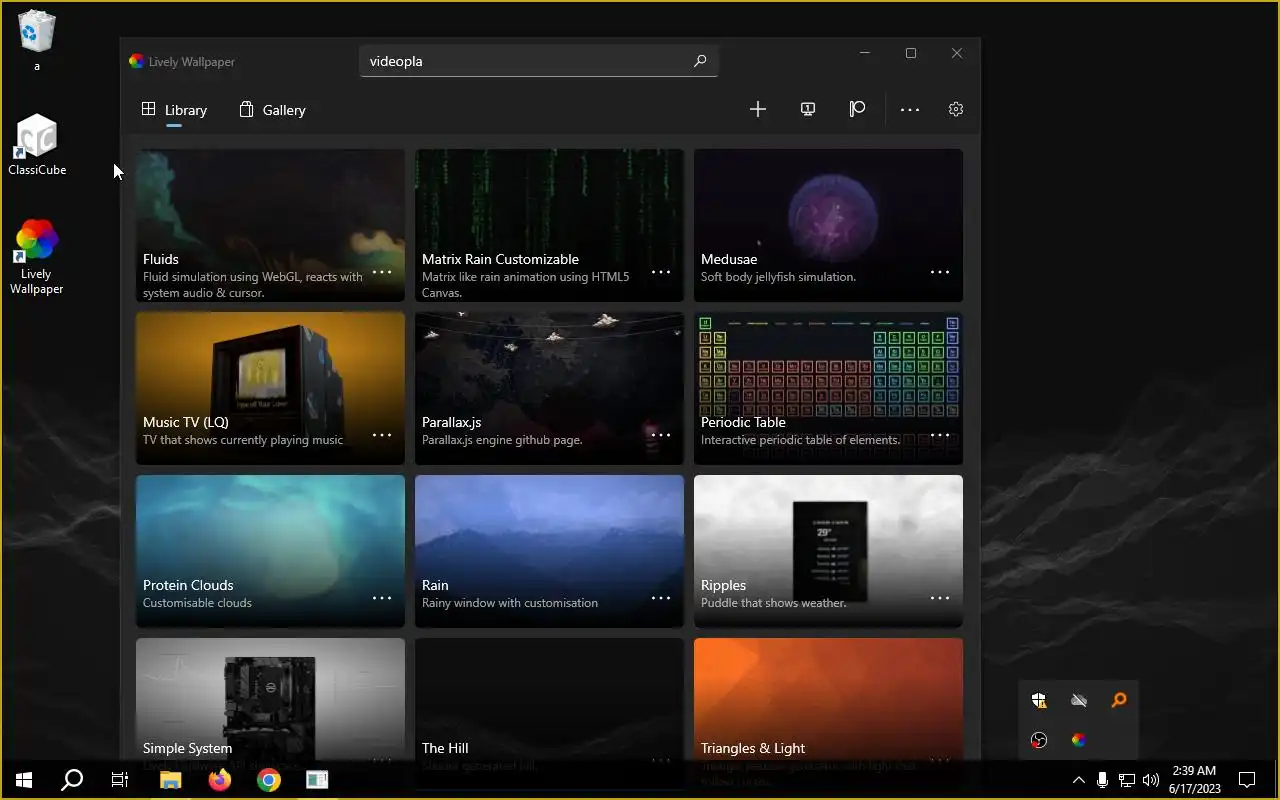This screenshot has width=1280, height=800.
Task: Open the Recycle Bin desktop icon
Action: pos(37,40)
